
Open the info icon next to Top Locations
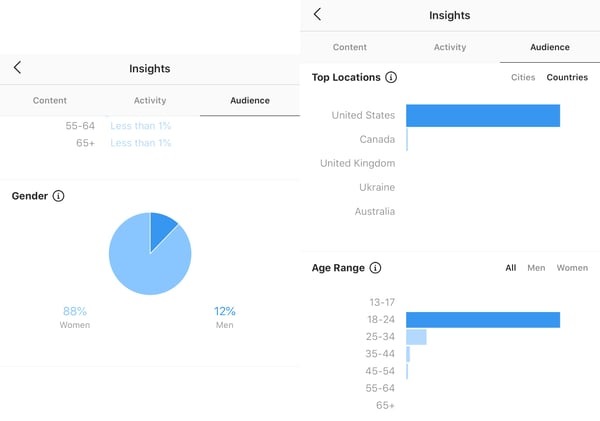click(391, 77)
